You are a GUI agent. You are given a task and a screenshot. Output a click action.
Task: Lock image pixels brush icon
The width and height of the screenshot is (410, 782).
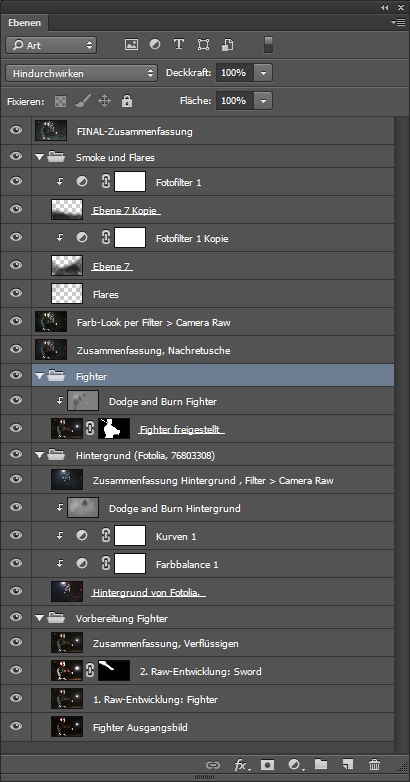tap(82, 101)
